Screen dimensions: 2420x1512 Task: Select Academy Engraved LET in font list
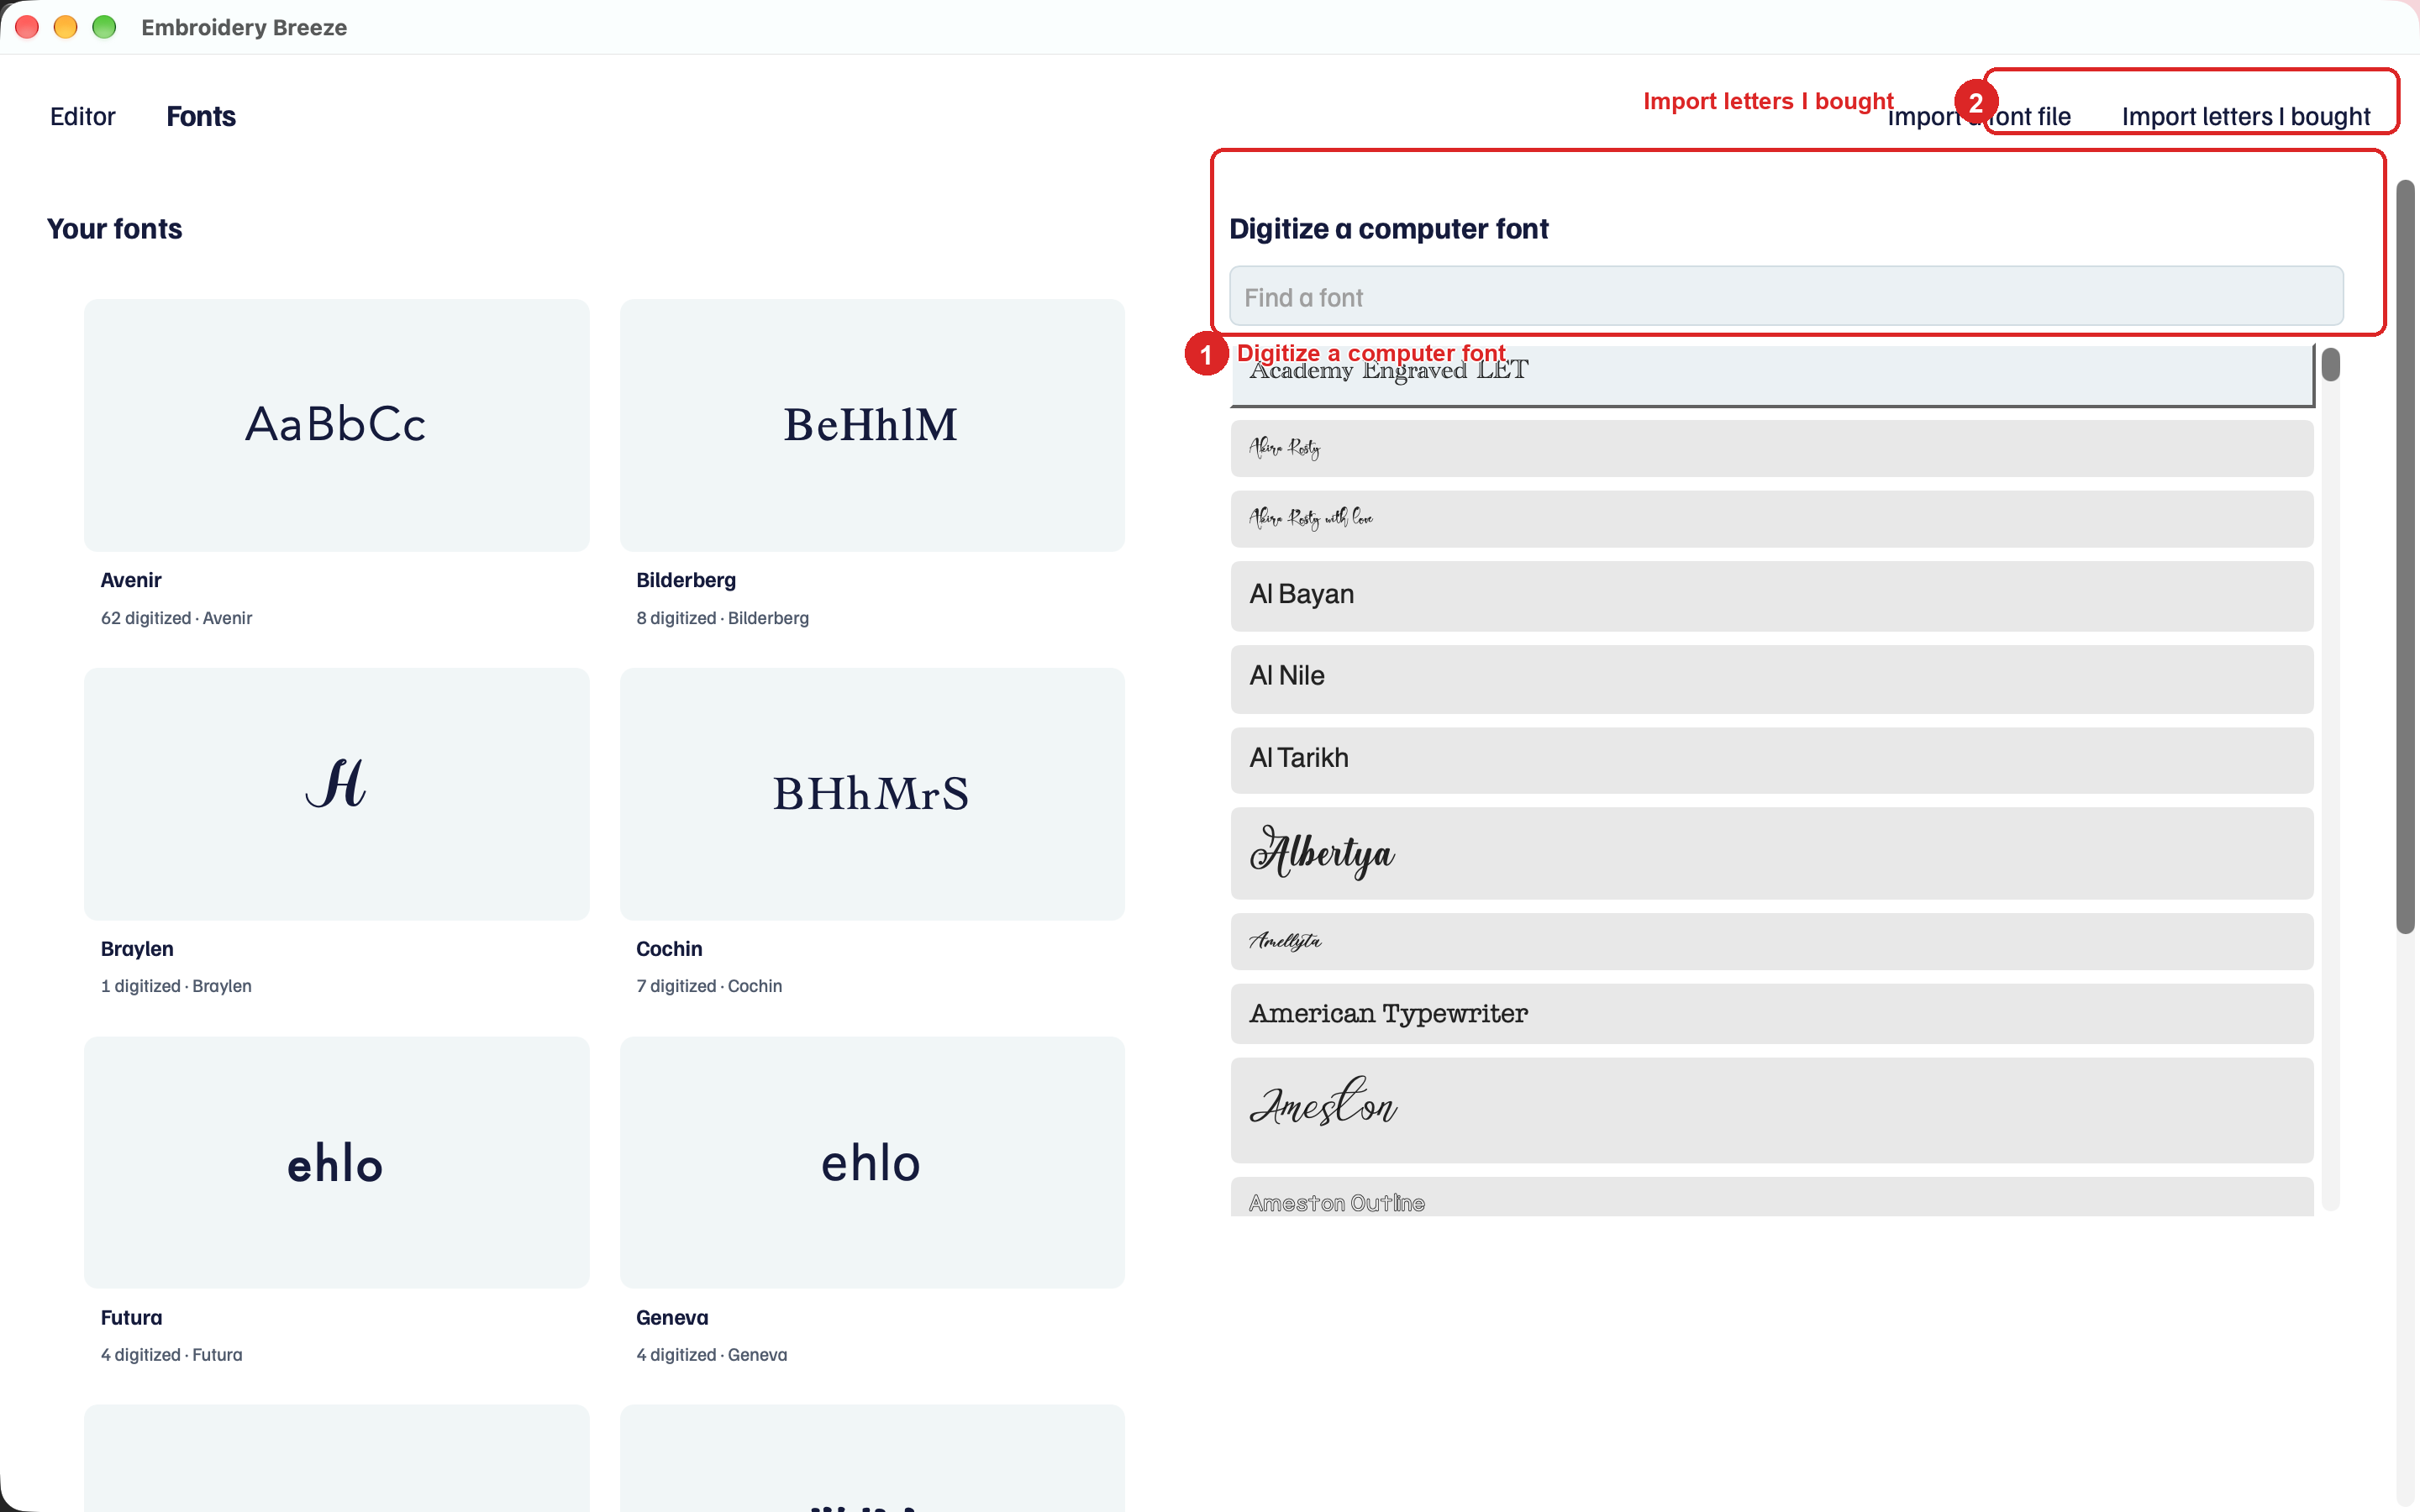coord(1772,375)
